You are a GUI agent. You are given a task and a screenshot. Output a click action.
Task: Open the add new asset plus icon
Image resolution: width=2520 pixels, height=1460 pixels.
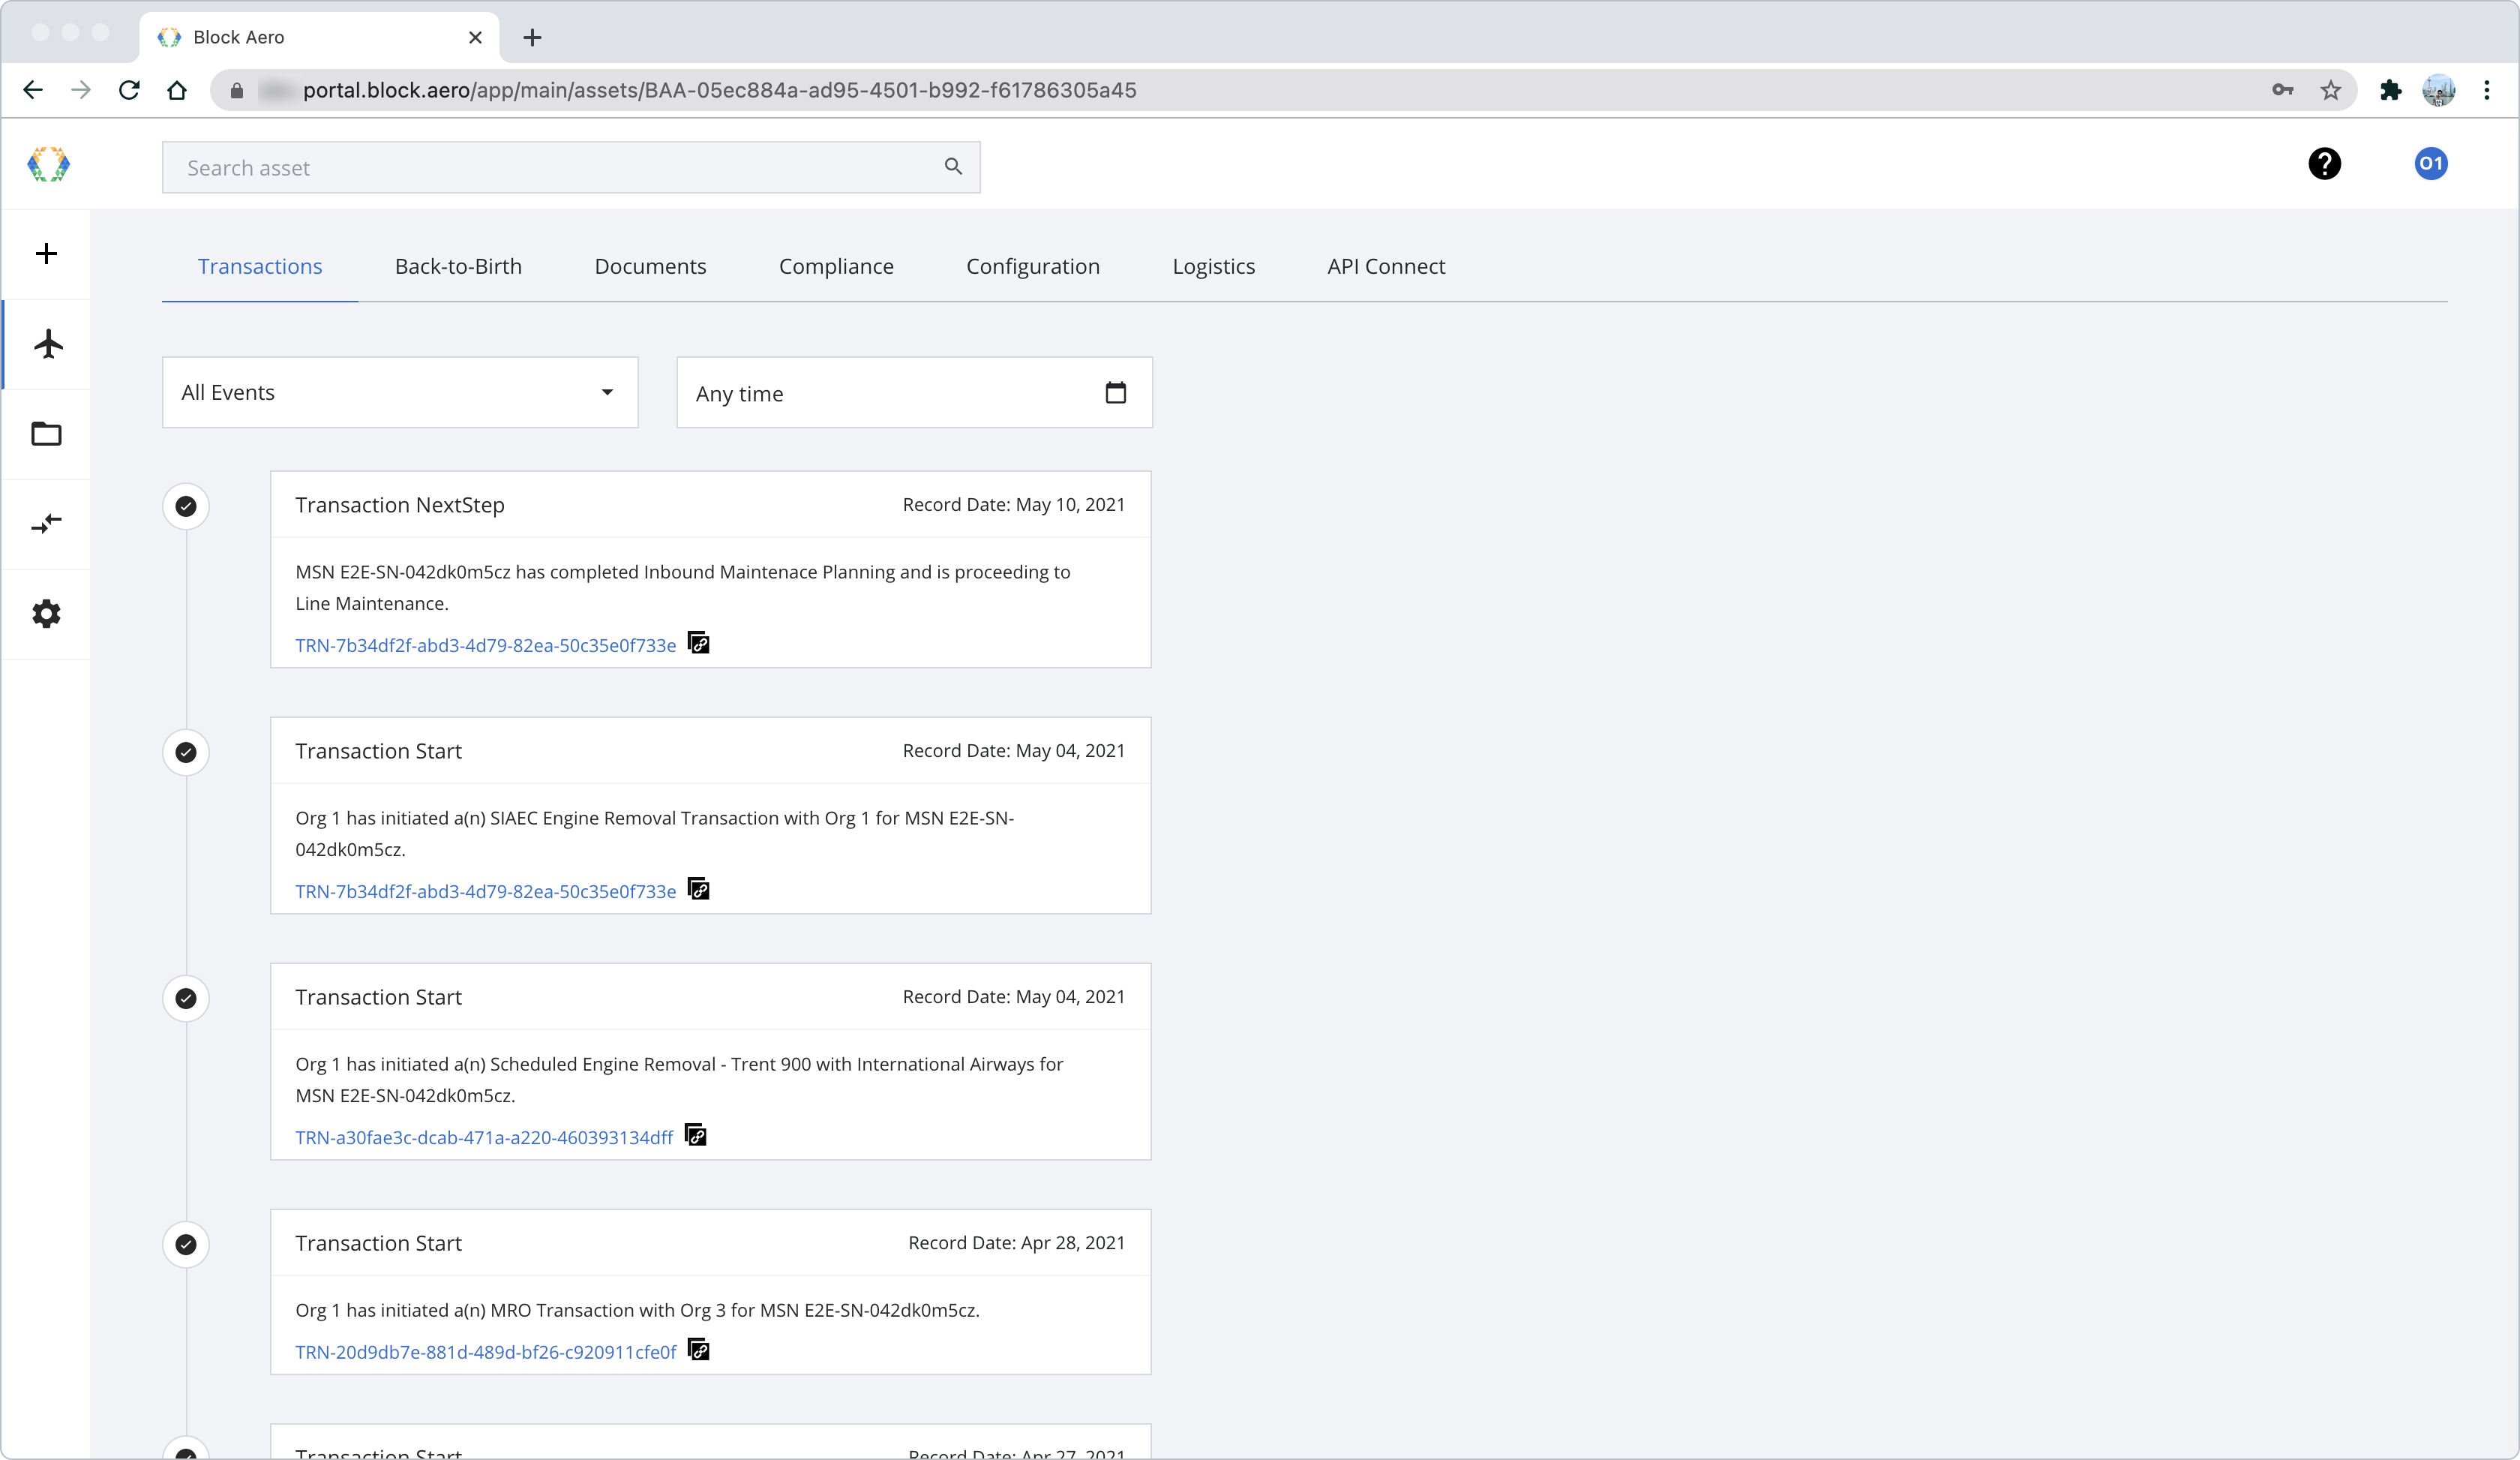pos(46,254)
